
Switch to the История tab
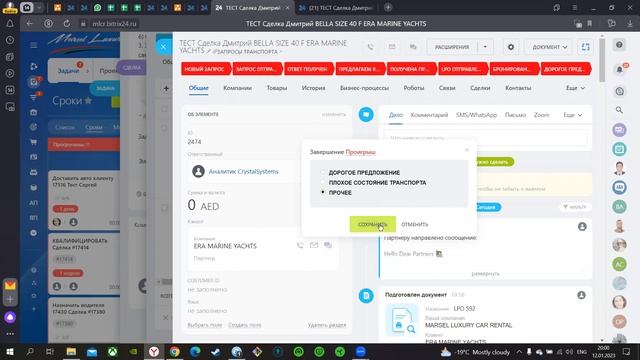pos(313,88)
